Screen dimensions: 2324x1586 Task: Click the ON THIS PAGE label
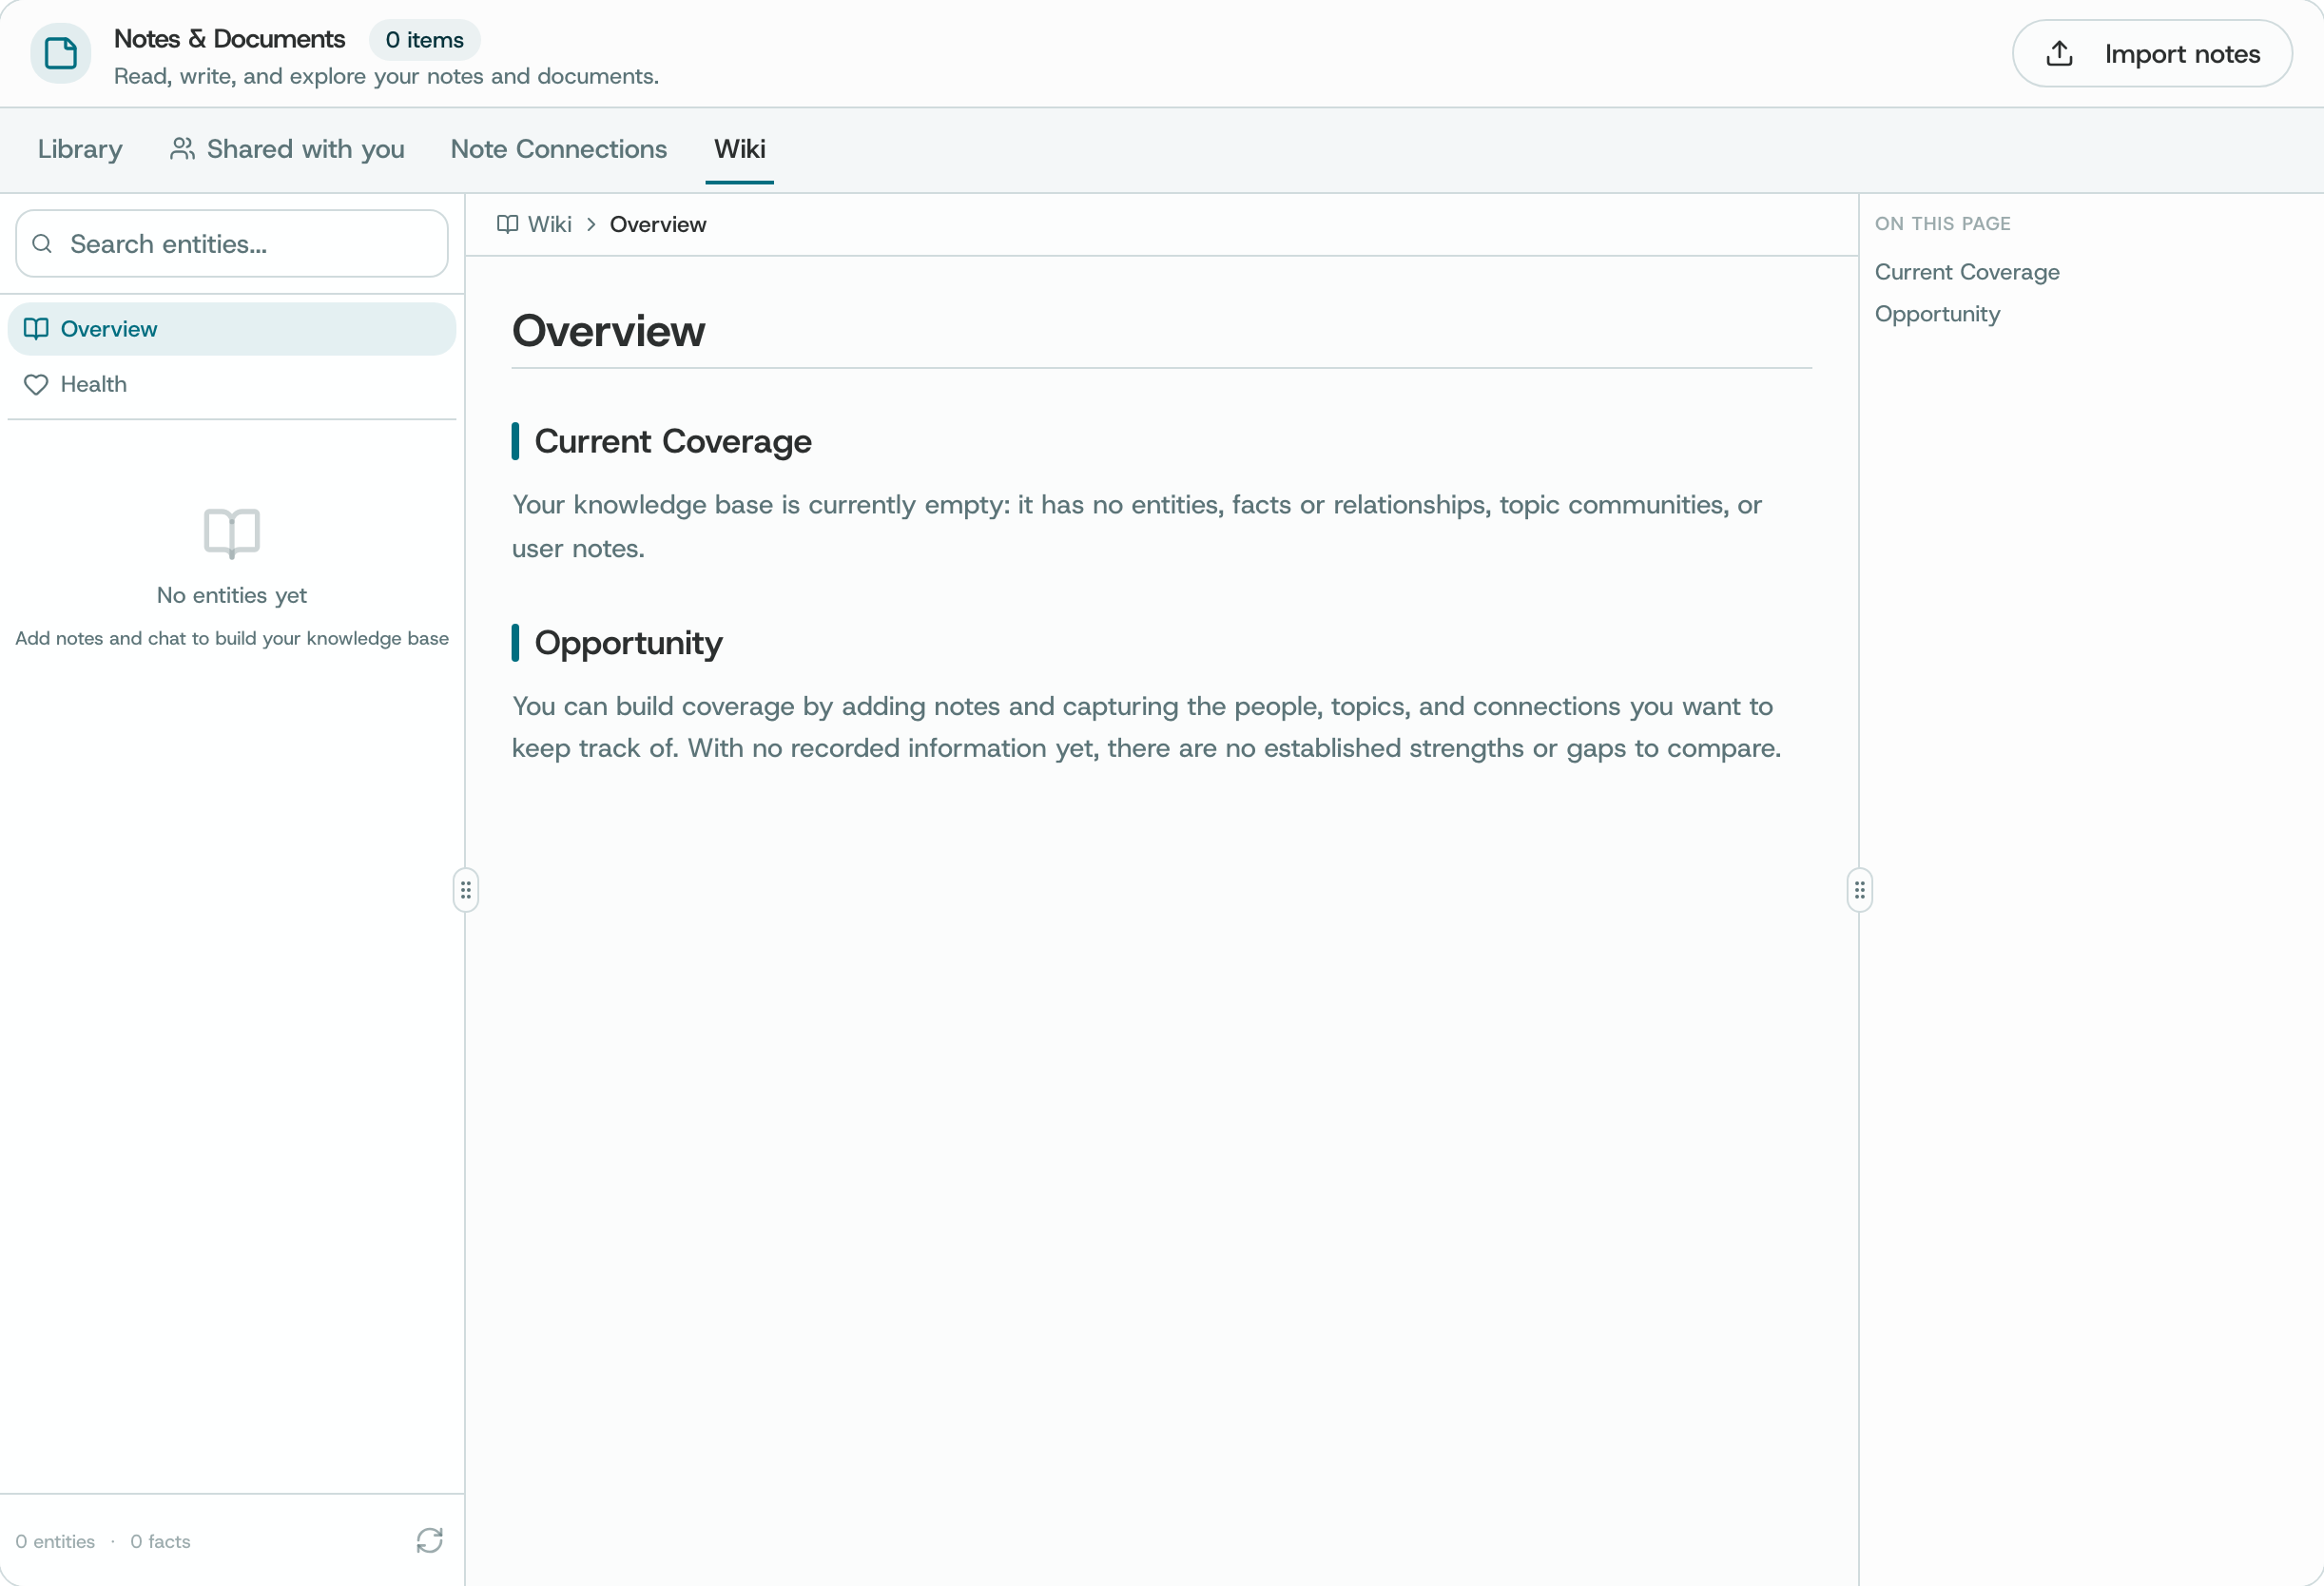pos(1942,224)
